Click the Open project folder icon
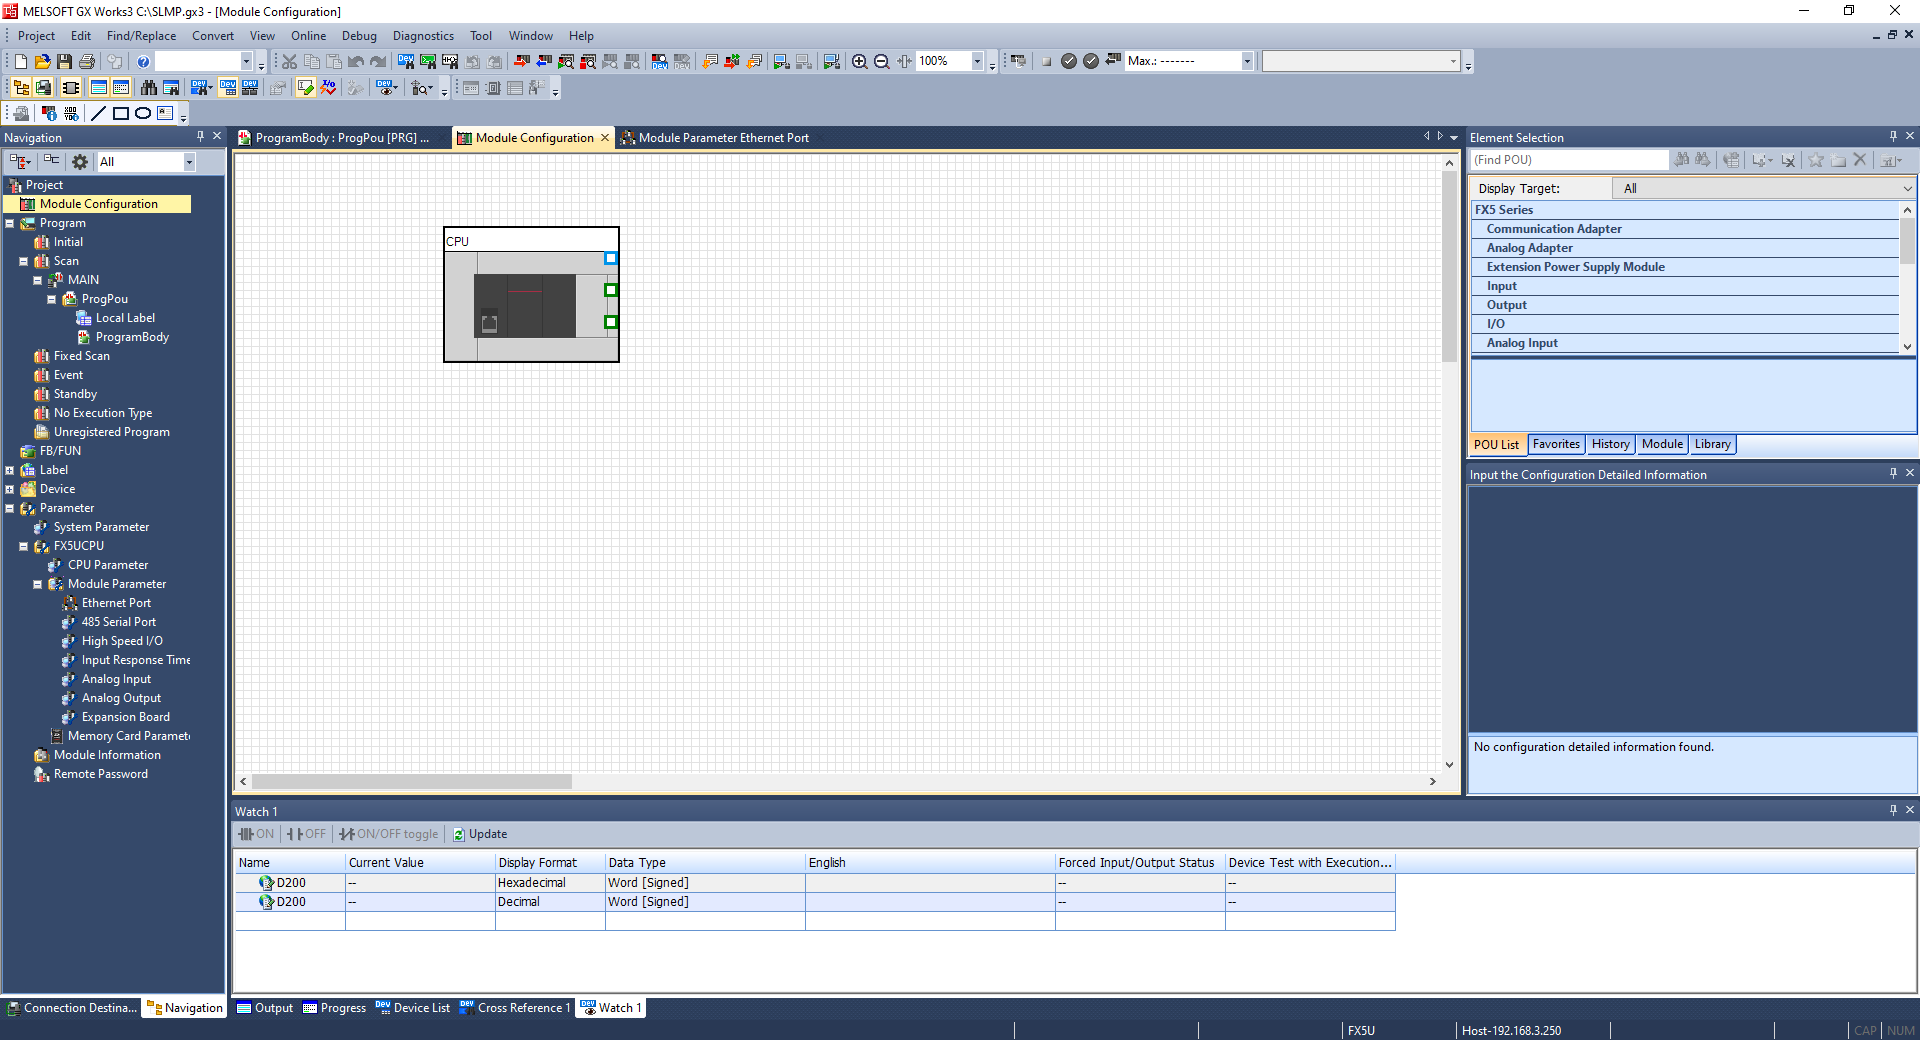This screenshot has width=1920, height=1040. 42,61
